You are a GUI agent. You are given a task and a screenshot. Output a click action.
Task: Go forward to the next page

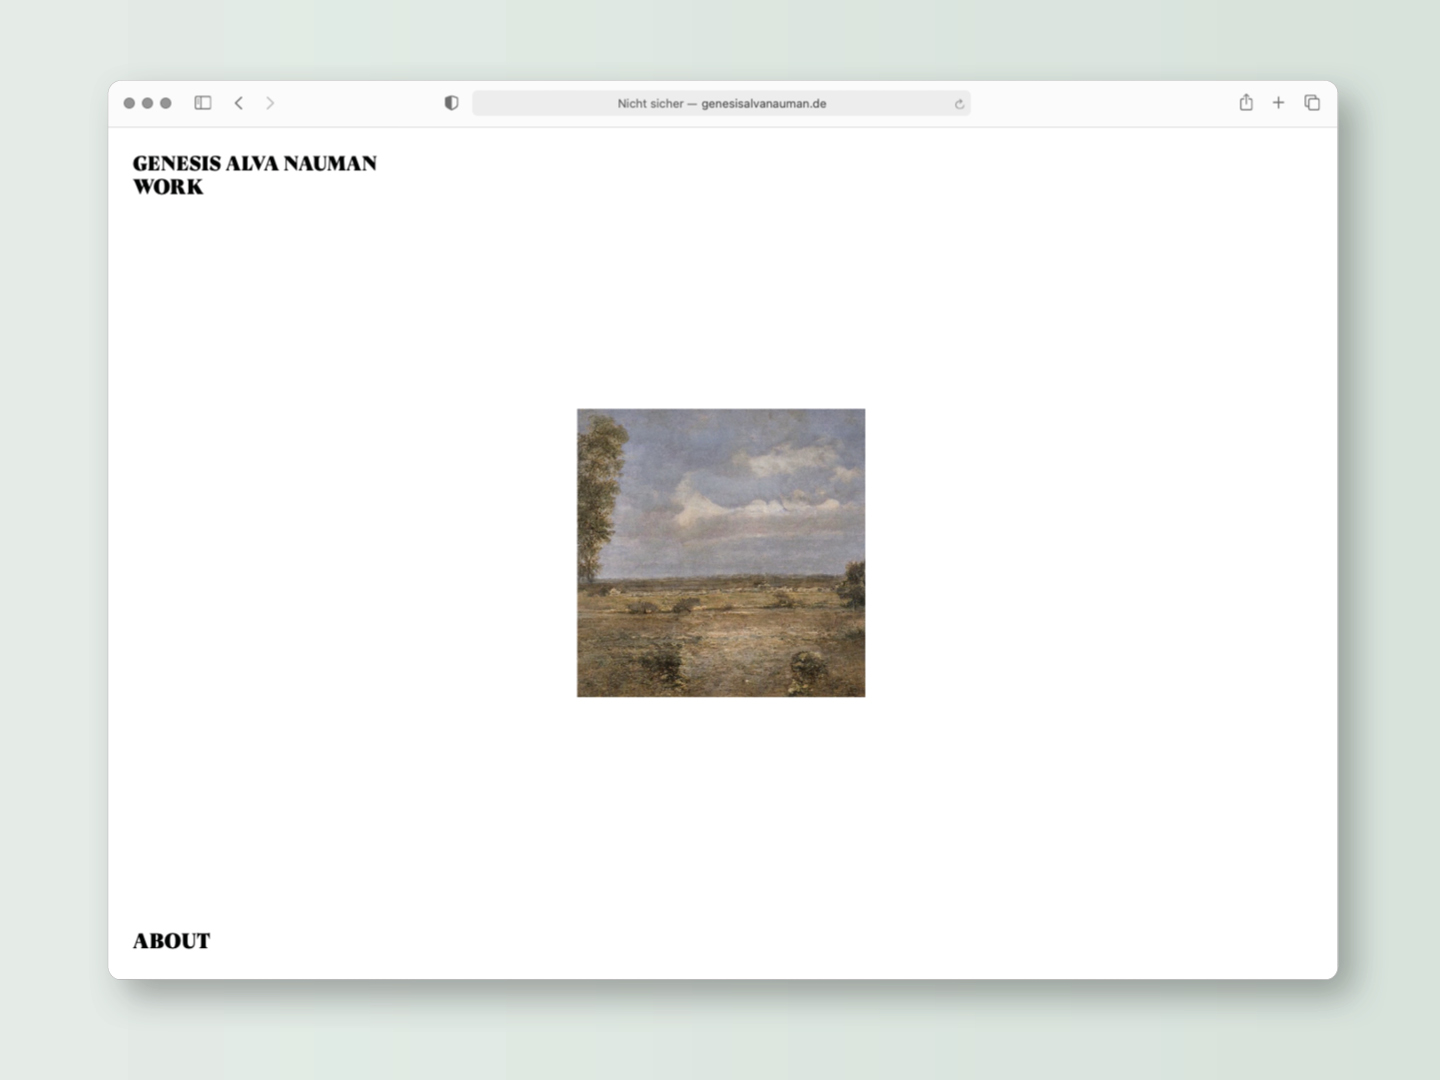pyautogui.click(x=270, y=103)
